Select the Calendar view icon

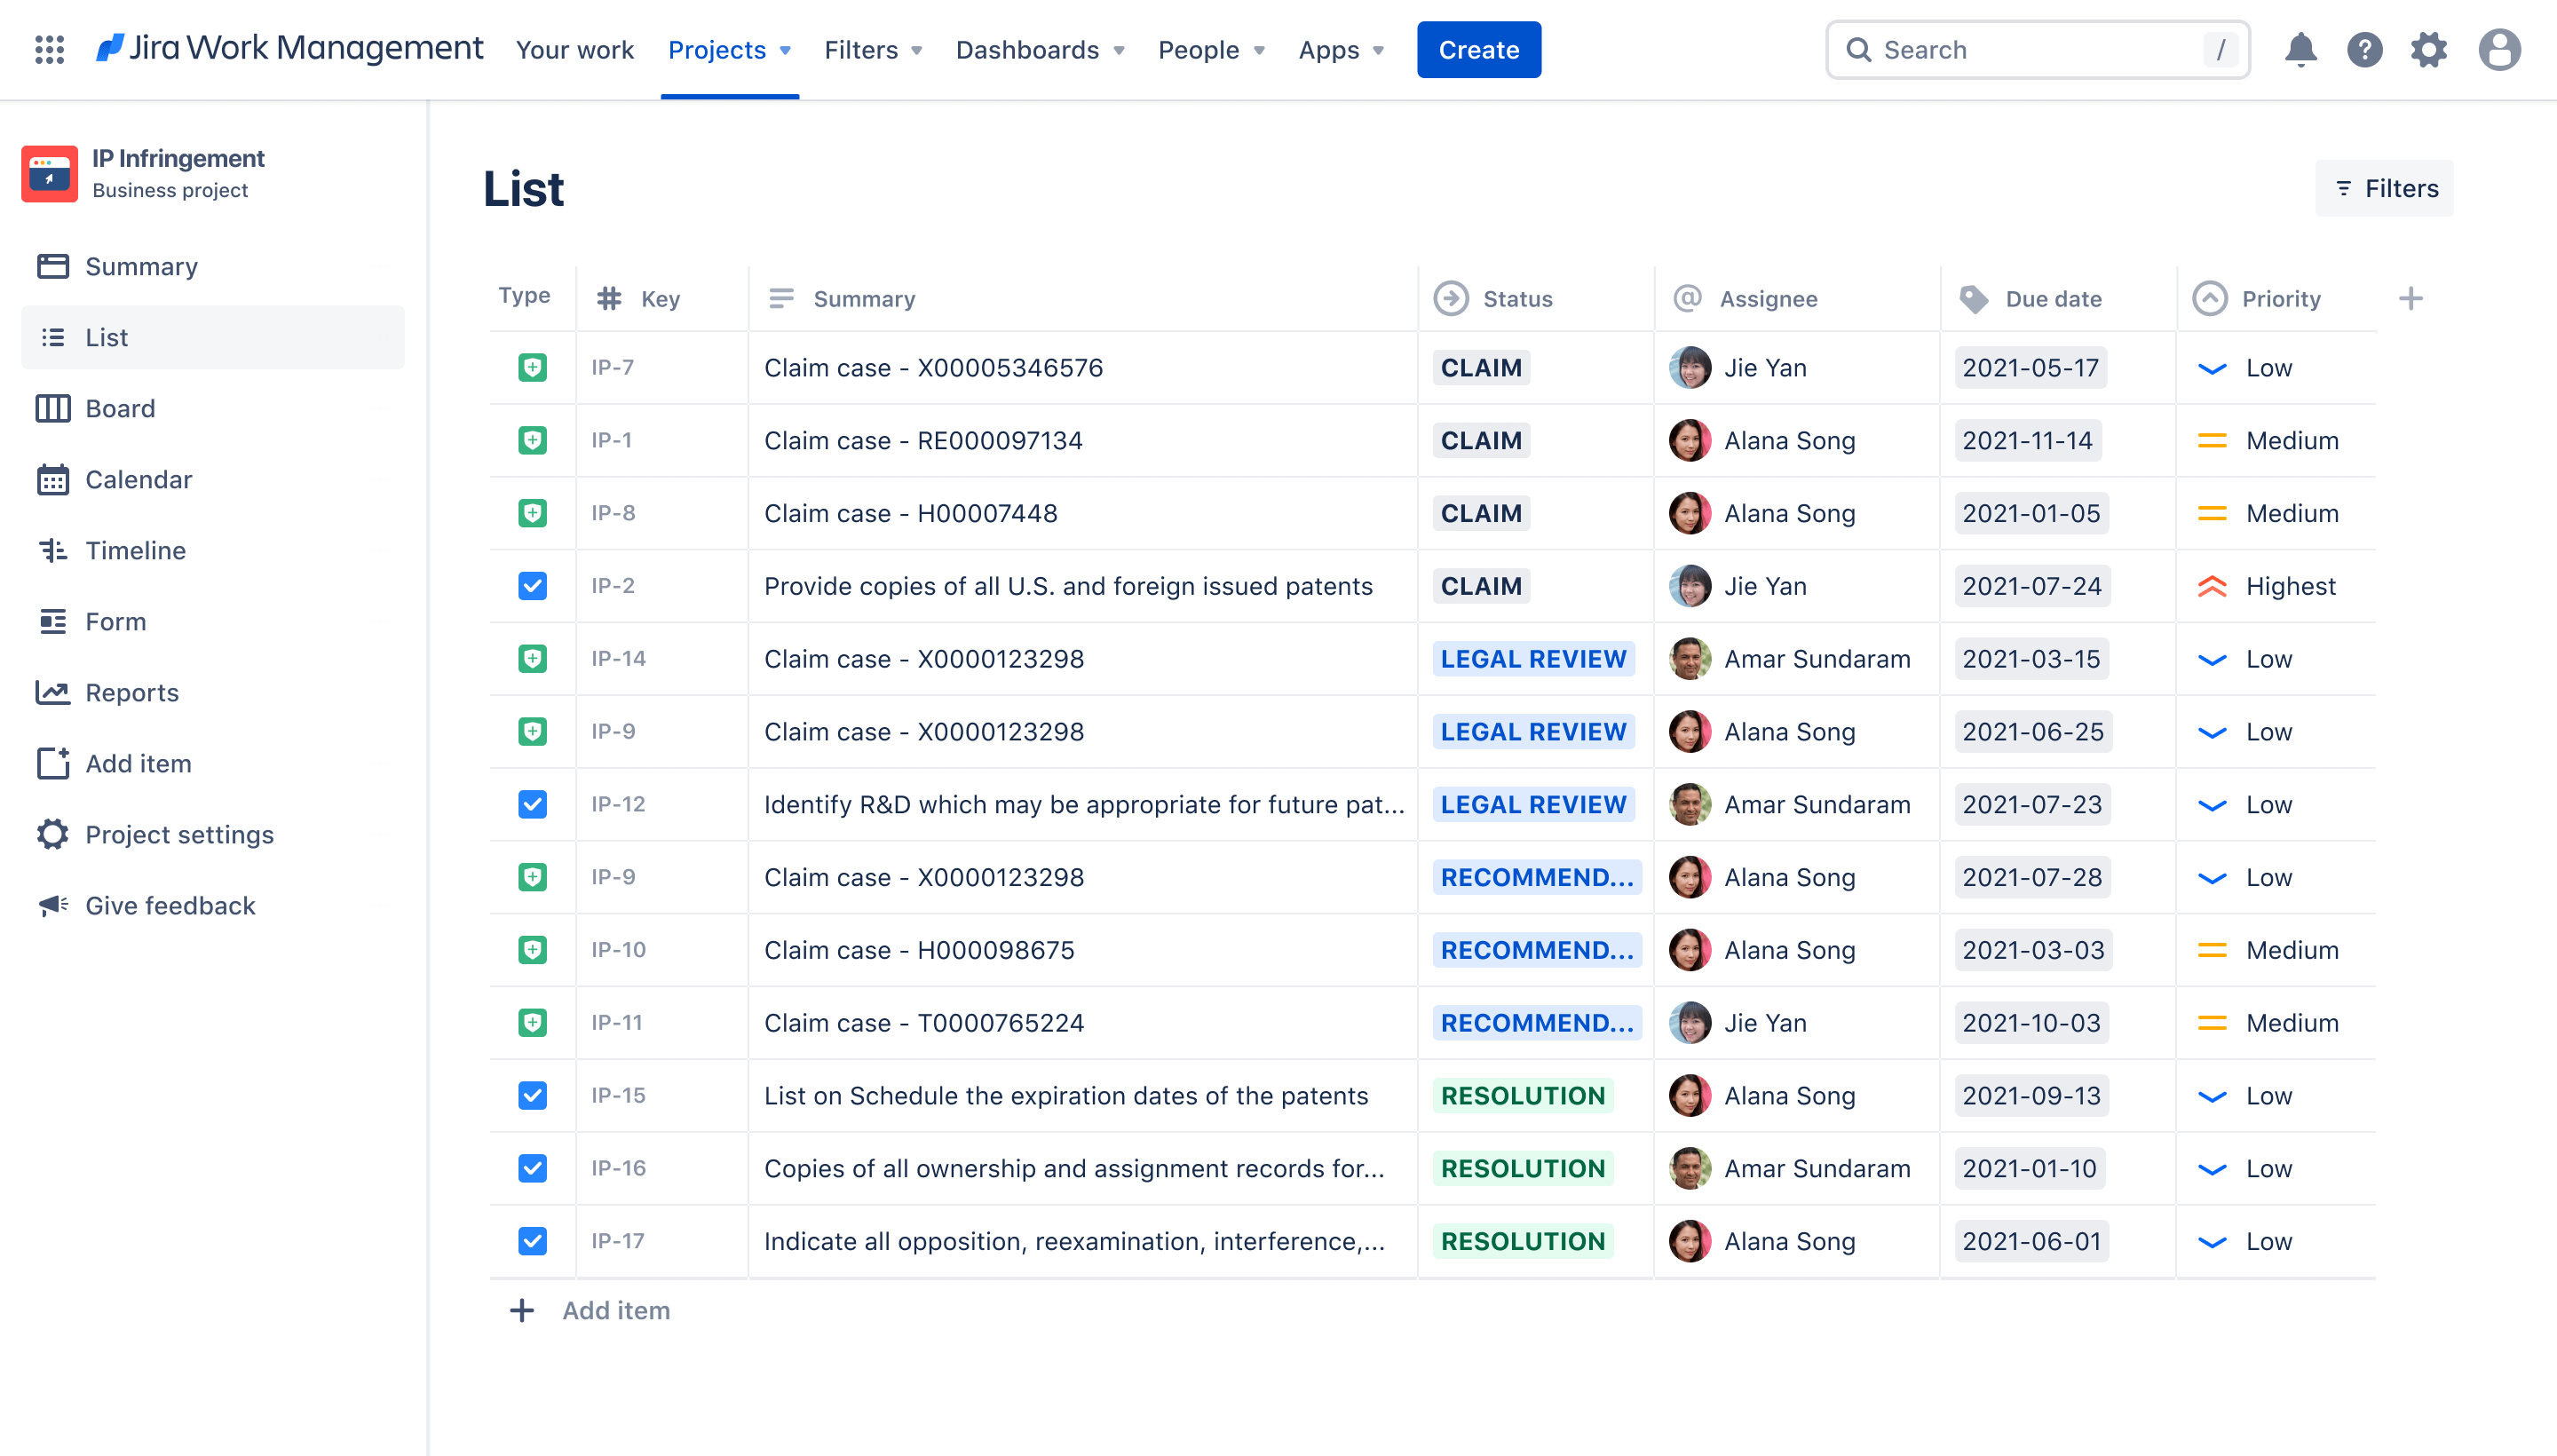coord(52,478)
